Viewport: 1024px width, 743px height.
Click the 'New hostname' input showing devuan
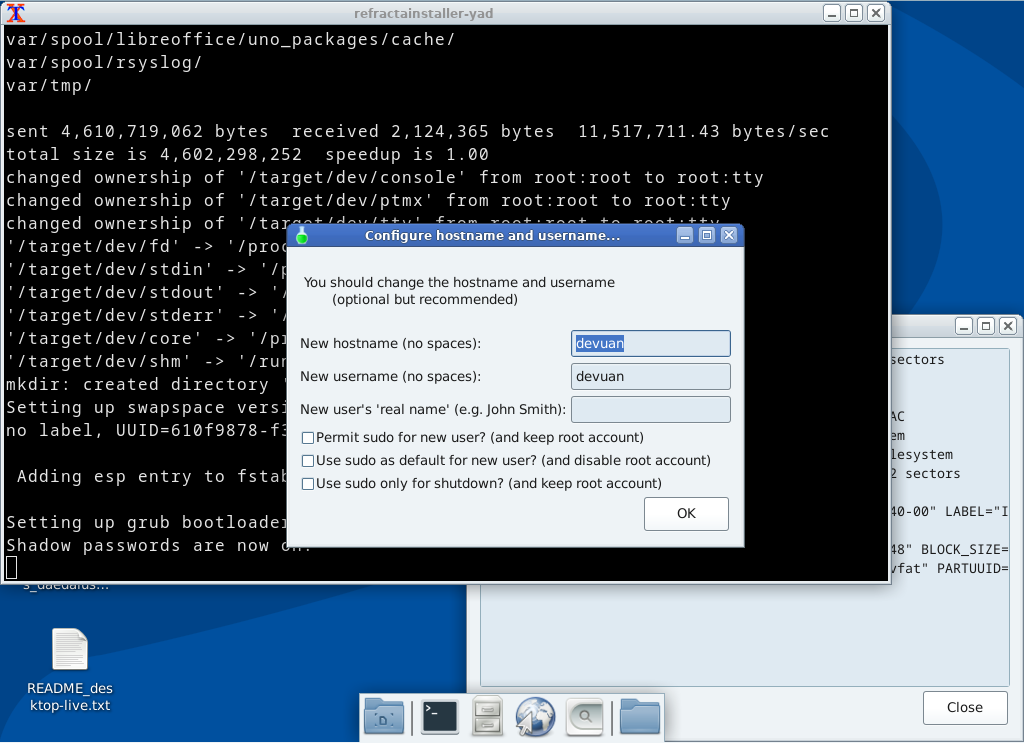tap(650, 343)
